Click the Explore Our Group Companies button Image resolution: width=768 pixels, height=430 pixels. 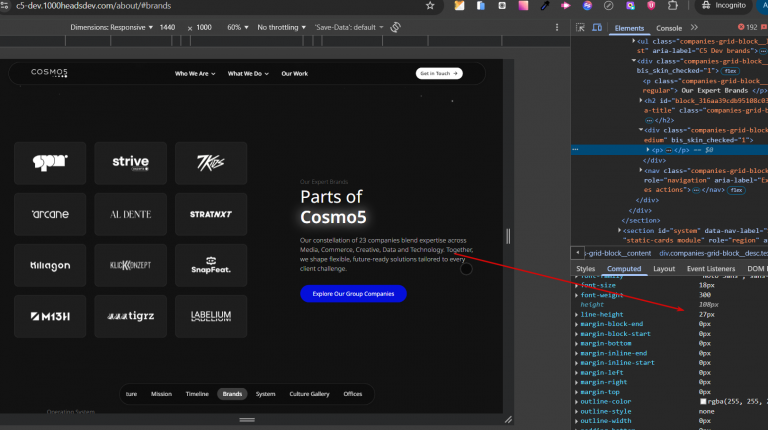(x=353, y=293)
